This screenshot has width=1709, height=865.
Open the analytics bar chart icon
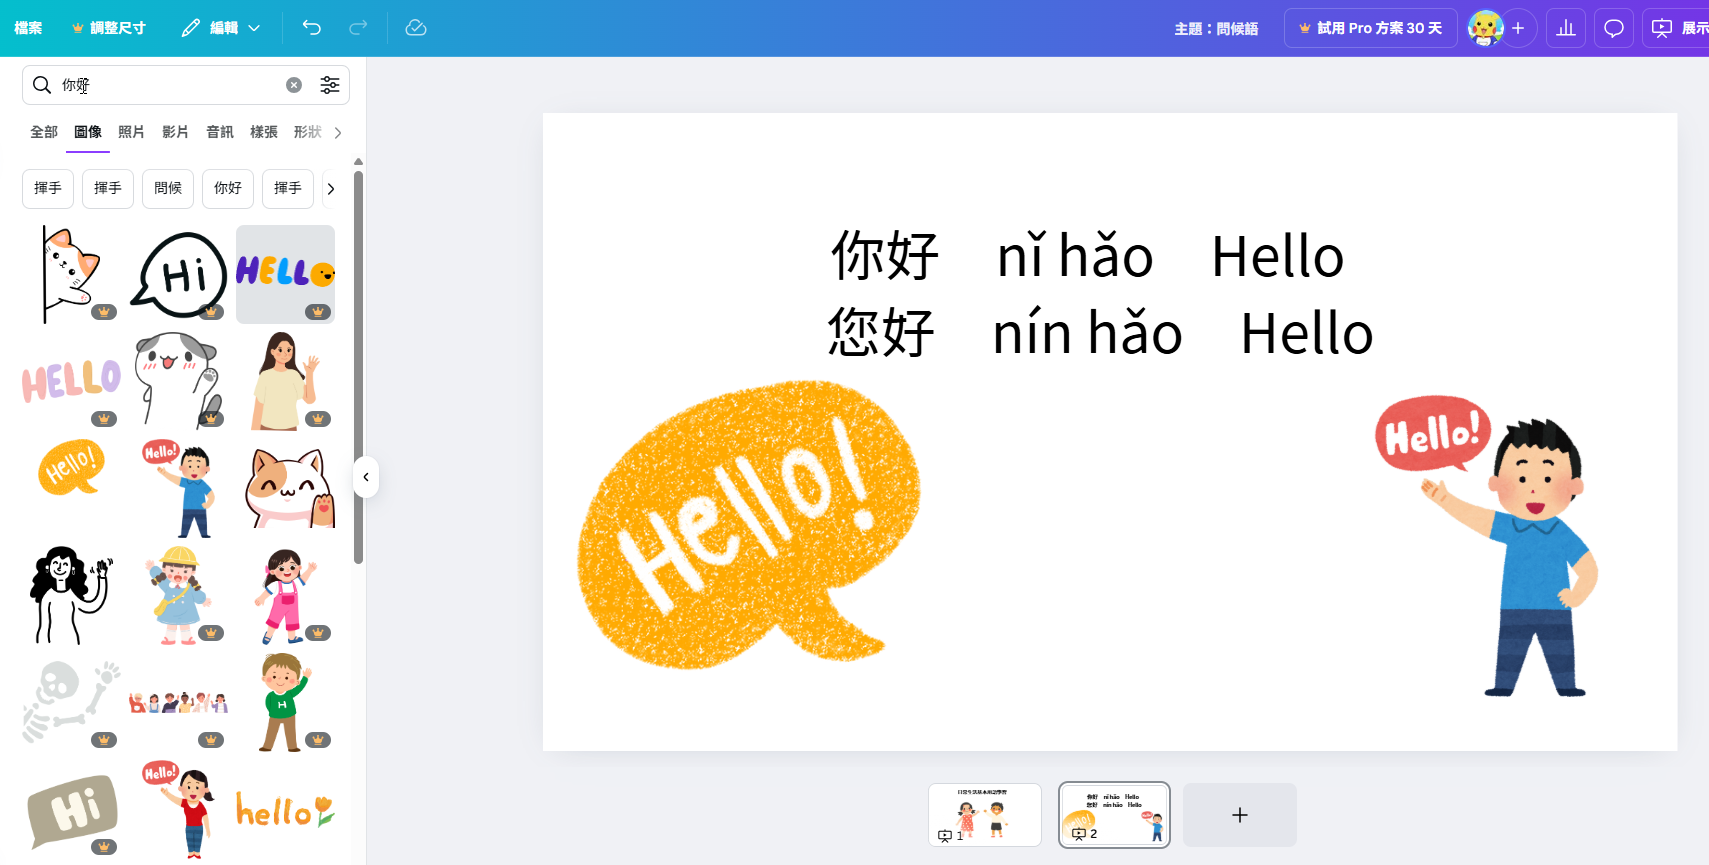pos(1566,28)
